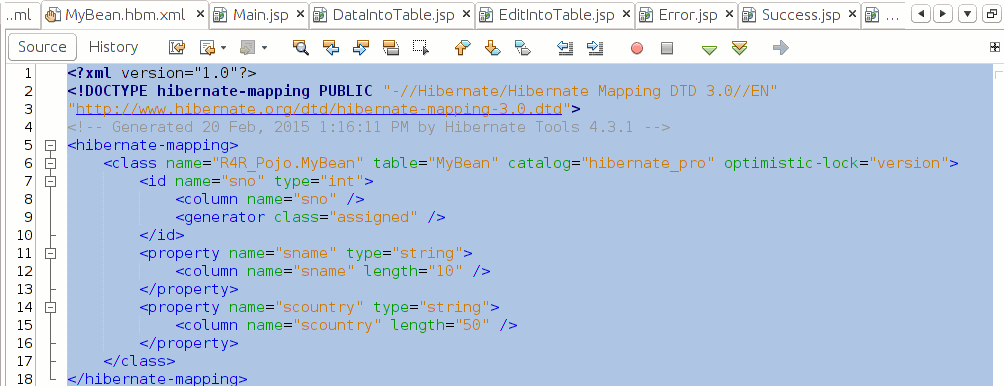Click the text 'R4R_Pojo.MyBean' in the code

tap(292, 163)
